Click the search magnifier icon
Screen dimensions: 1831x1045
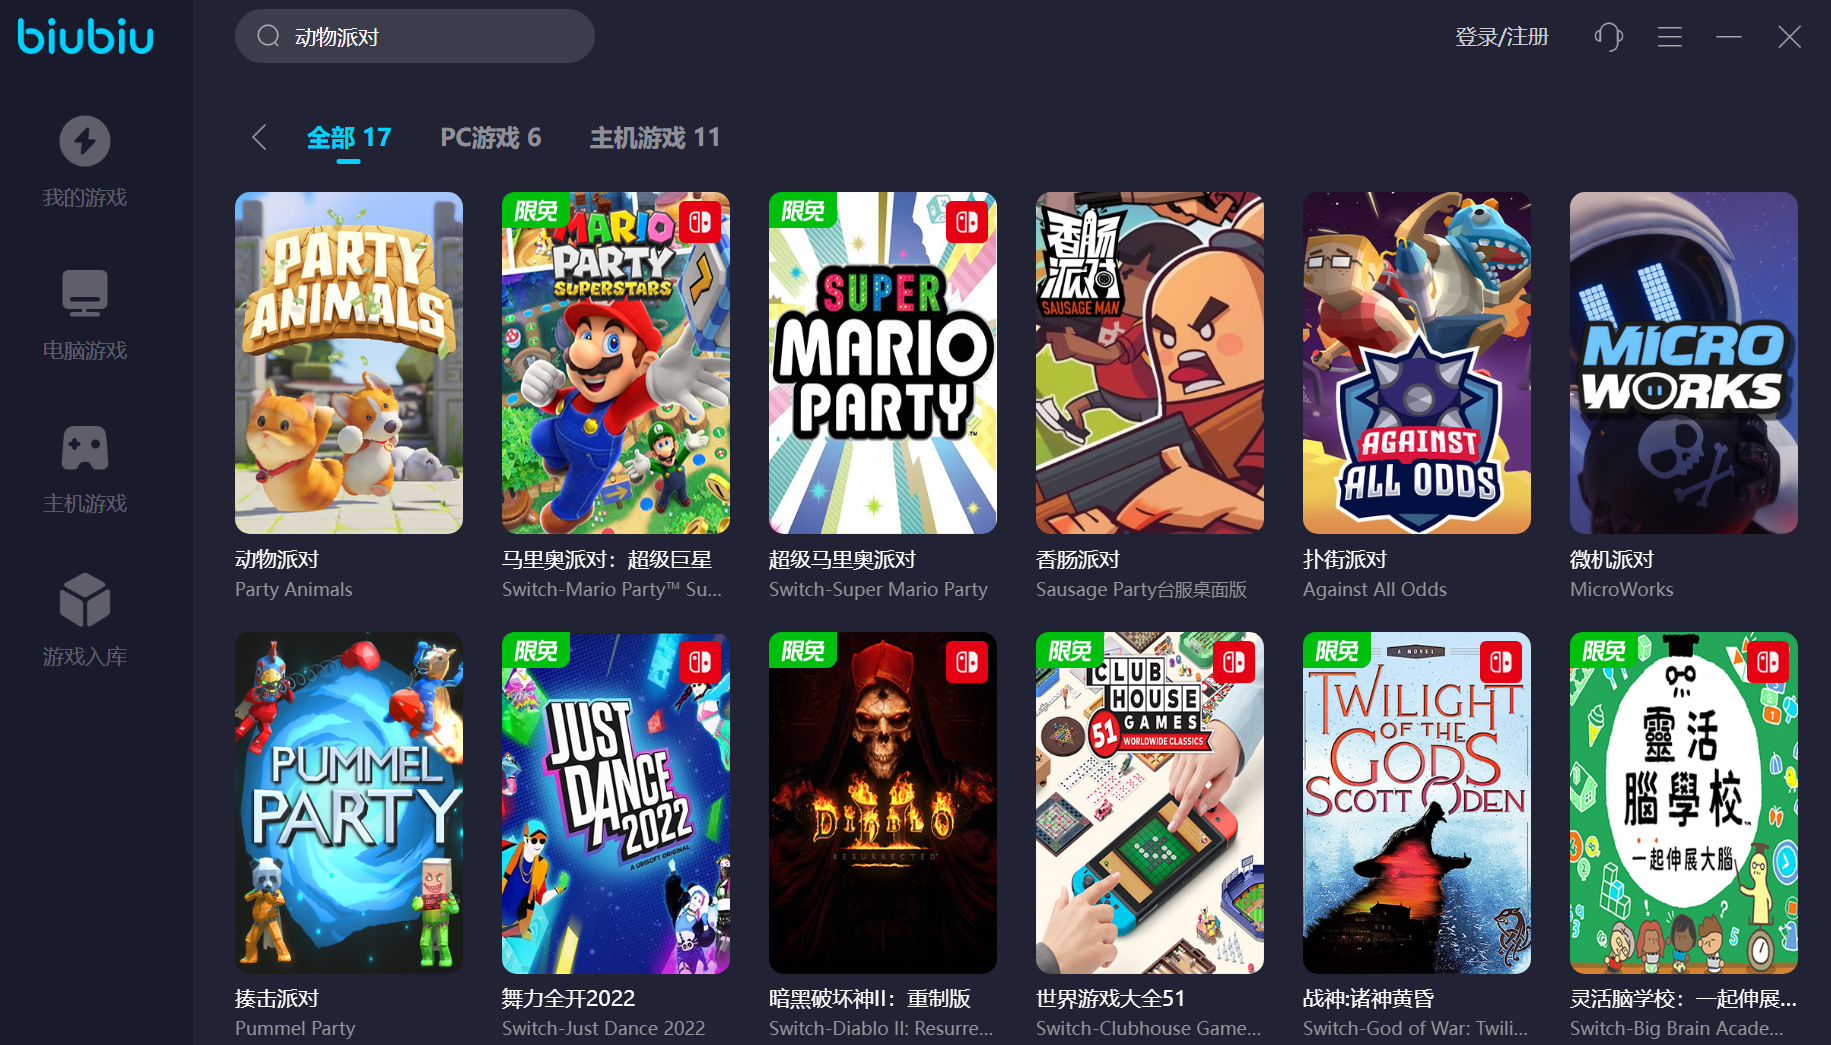pos(268,37)
